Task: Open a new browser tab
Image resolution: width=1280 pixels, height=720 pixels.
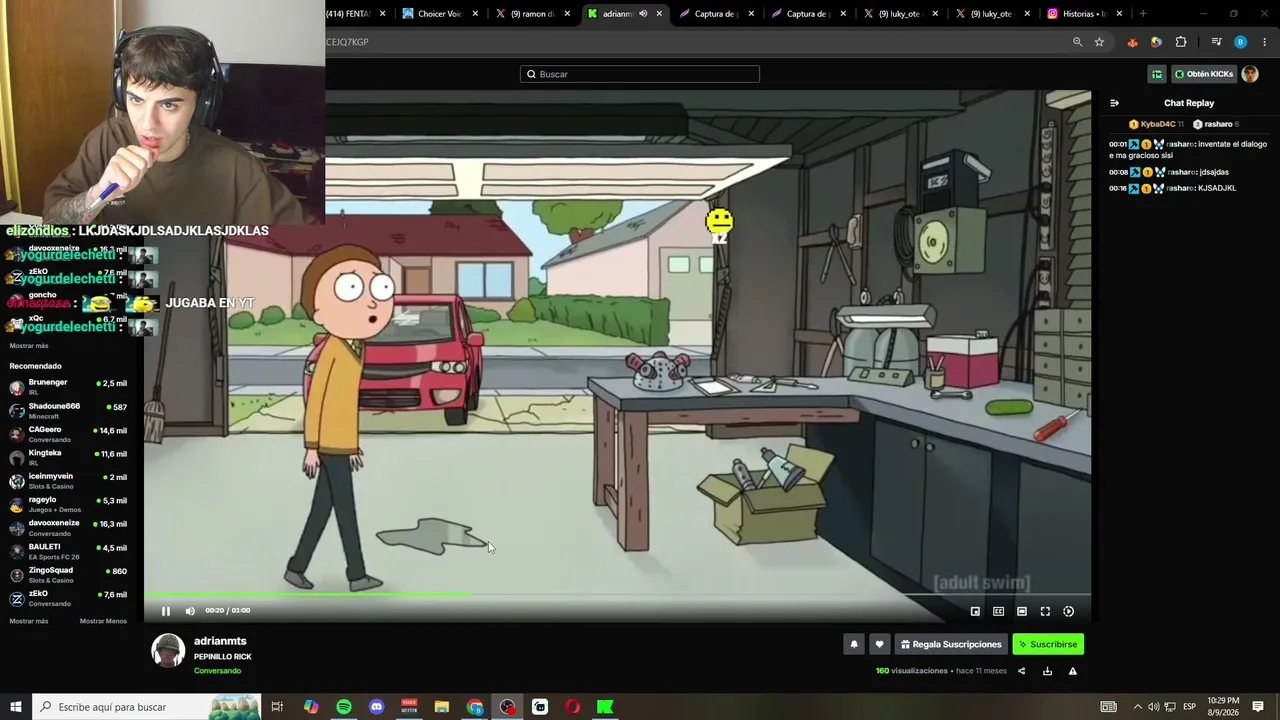Action: 1143,14
